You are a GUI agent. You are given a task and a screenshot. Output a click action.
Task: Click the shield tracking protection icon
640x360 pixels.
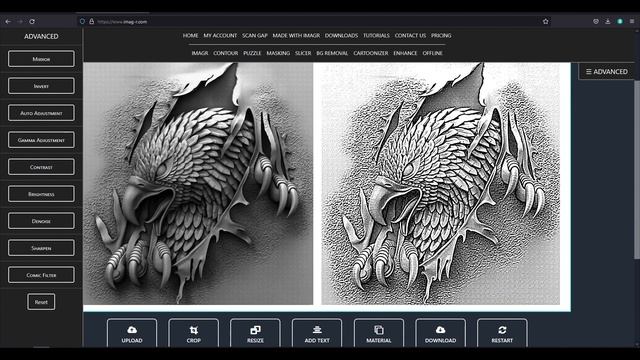[82, 22]
